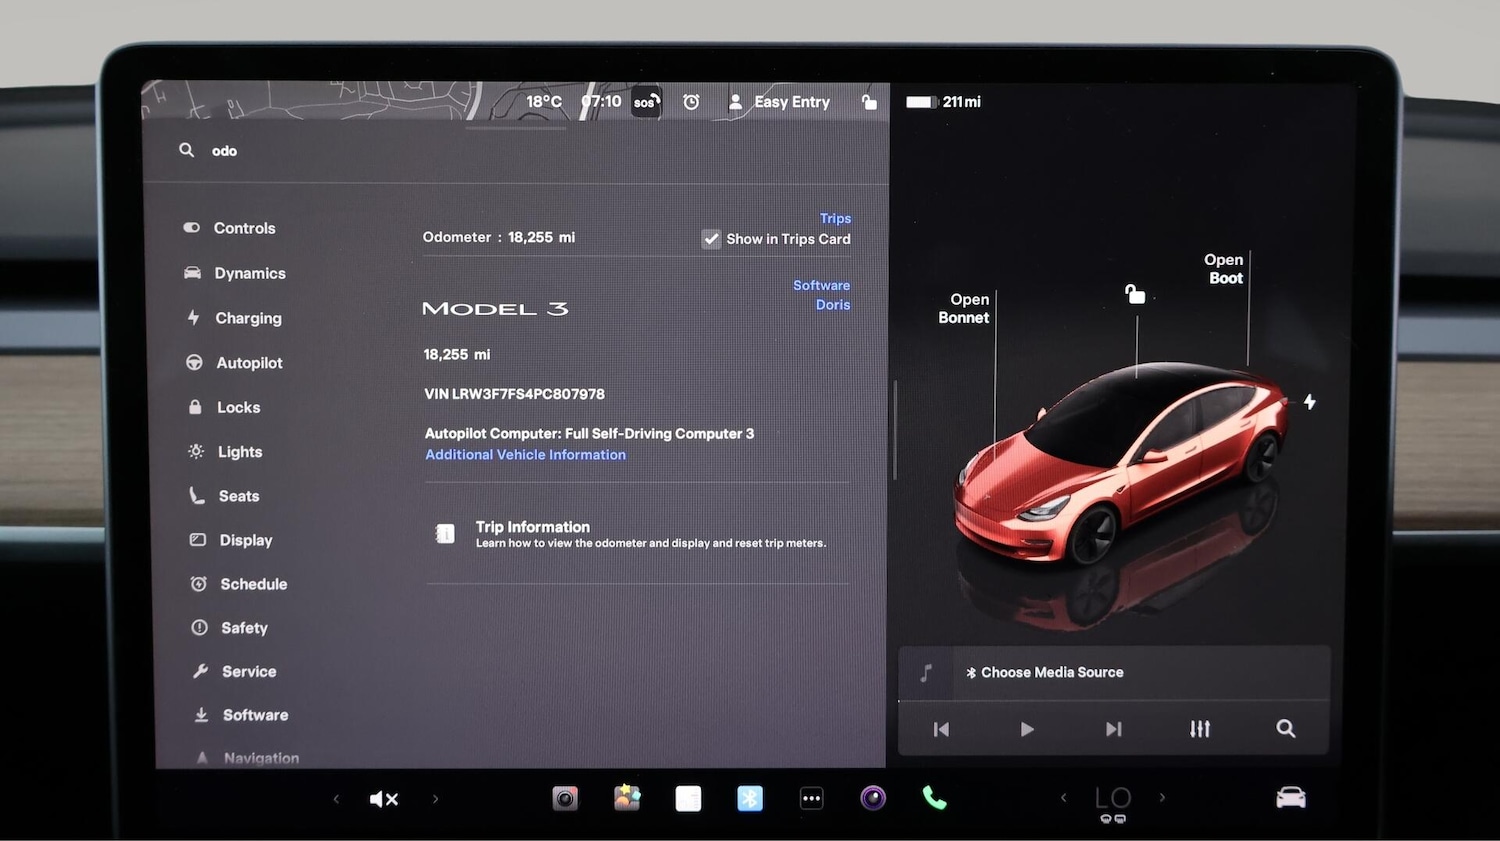Image resolution: width=1500 pixels, height=841 pixels.
Task: Click the battery range indicator 211 mi
Action: (943, 102)
